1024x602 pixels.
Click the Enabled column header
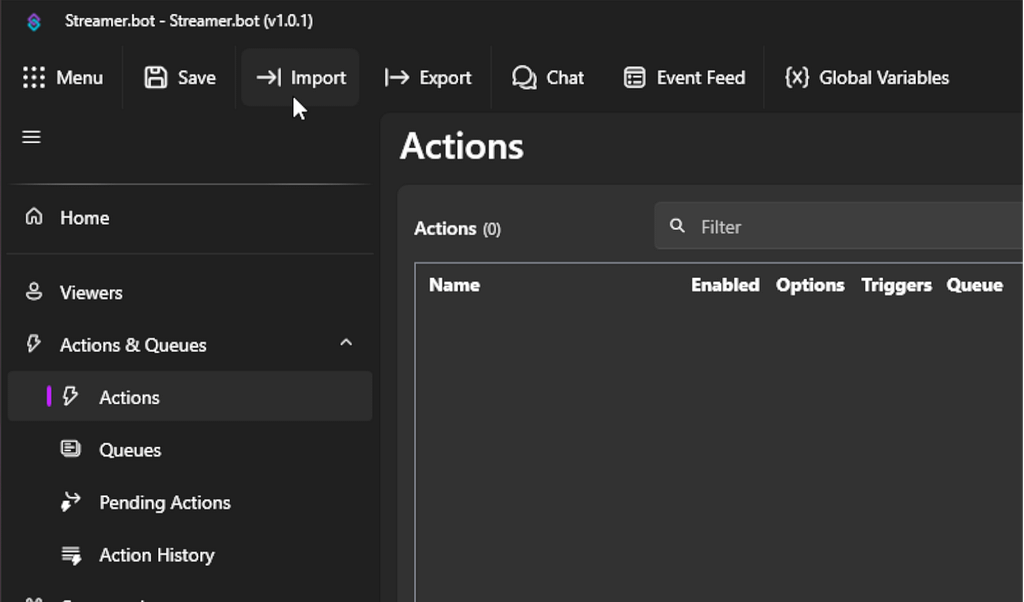pos(725,285)
